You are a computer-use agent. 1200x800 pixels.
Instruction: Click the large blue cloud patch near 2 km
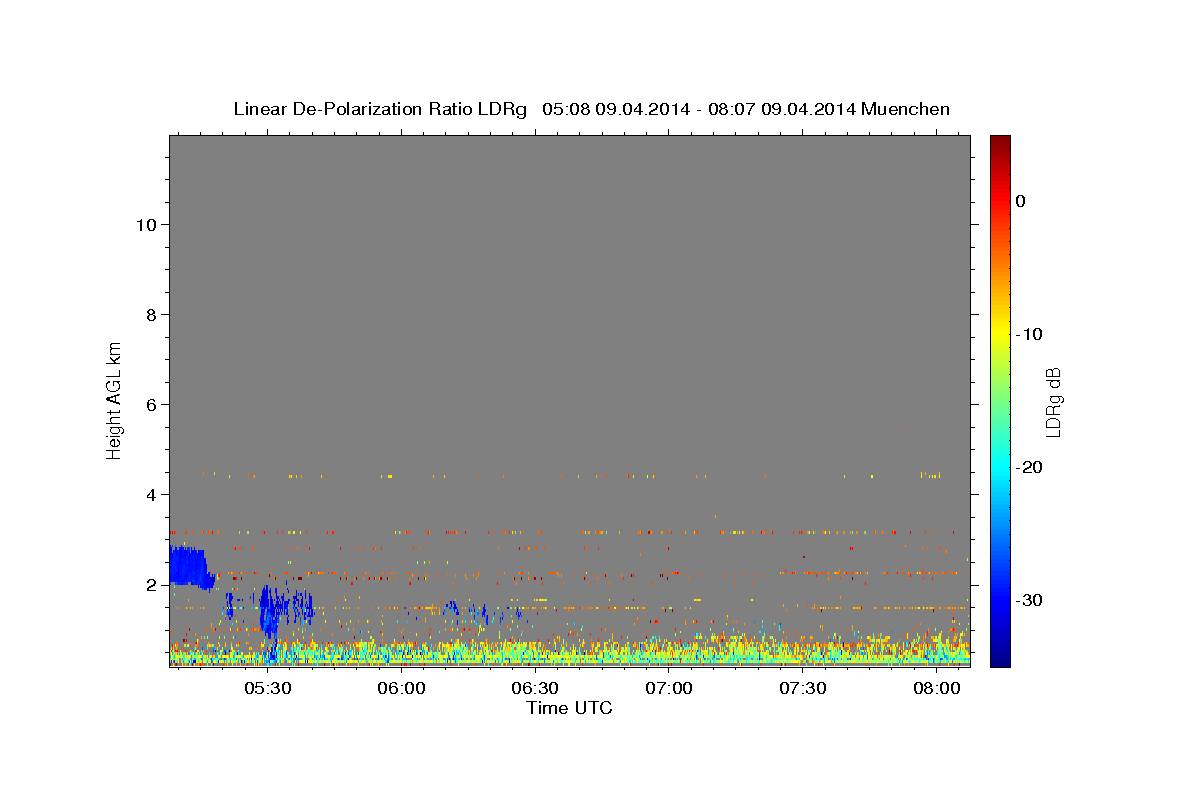(188, 568)
